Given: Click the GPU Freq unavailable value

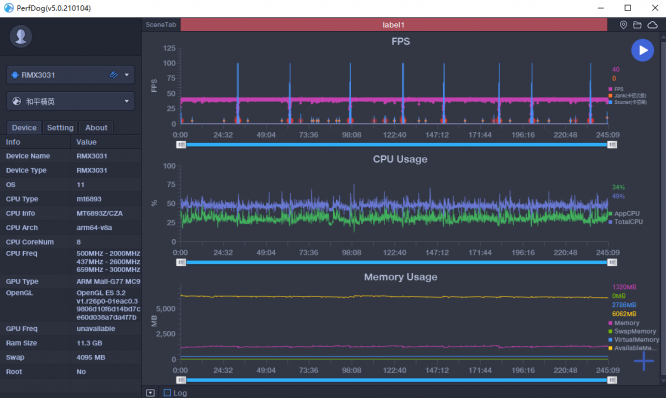Looking at the screenshot, I should click(96, 328).
